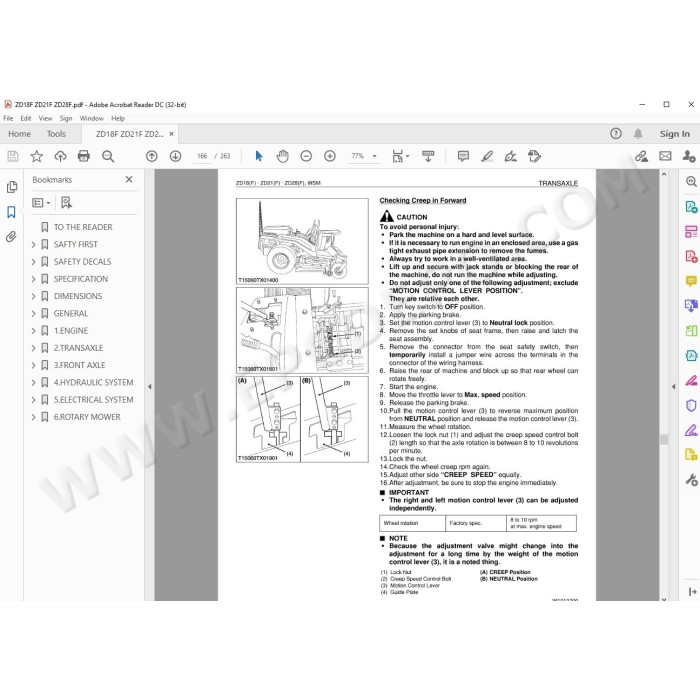Send the file by email
700x700 pixels.
(x=665, y=156)
